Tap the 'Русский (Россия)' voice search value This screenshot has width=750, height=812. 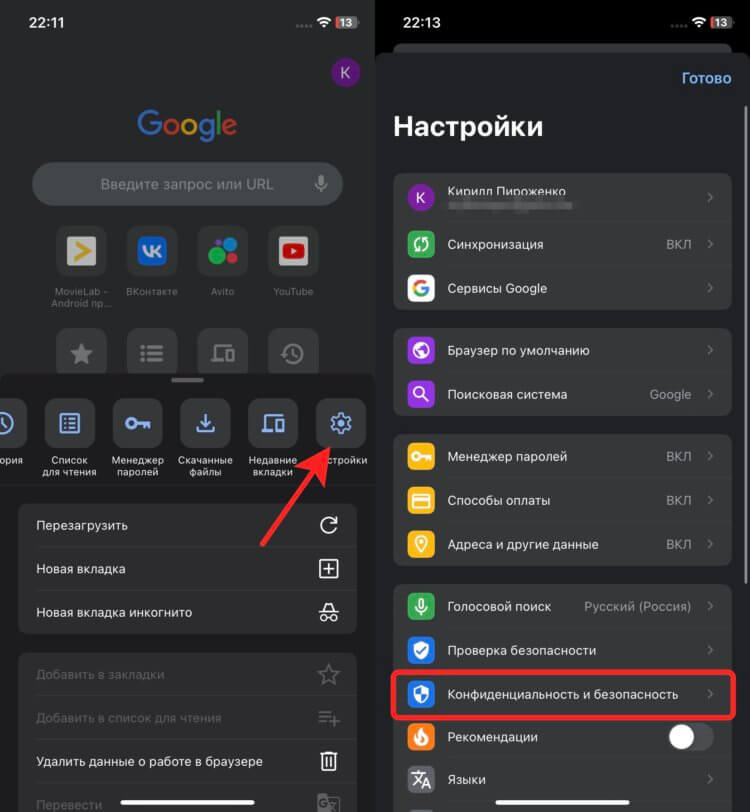(638, 606)
